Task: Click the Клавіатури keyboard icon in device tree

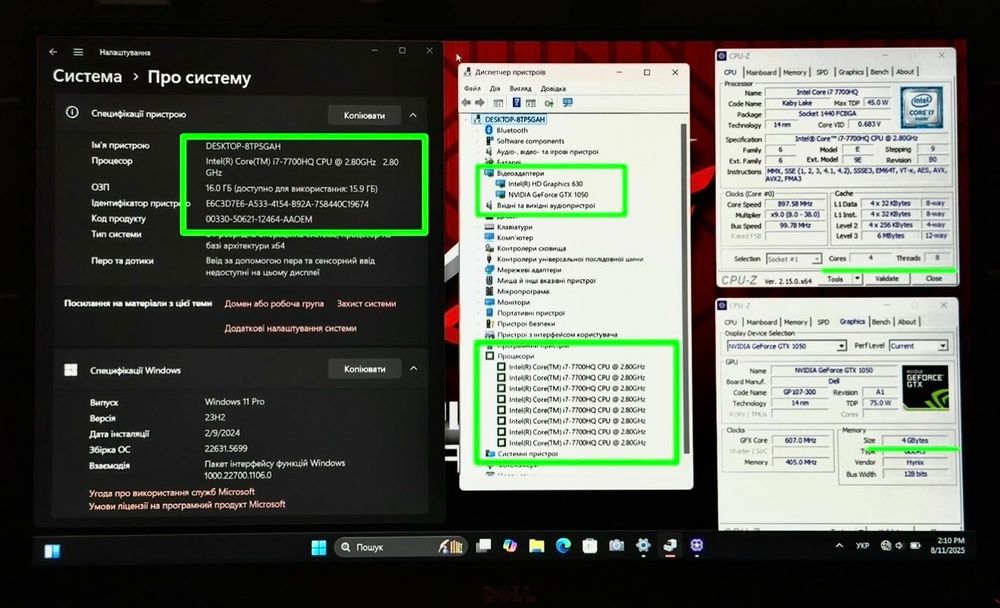Action: [489, 226]
